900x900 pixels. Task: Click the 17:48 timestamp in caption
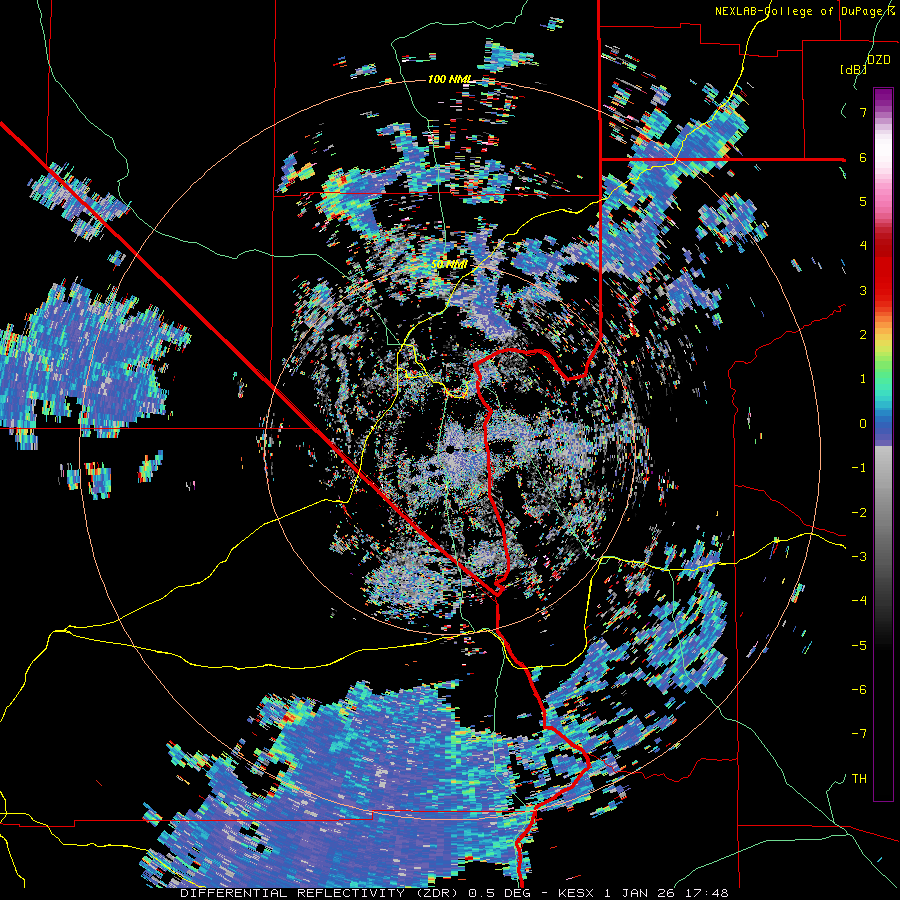(x=705, y=893)
